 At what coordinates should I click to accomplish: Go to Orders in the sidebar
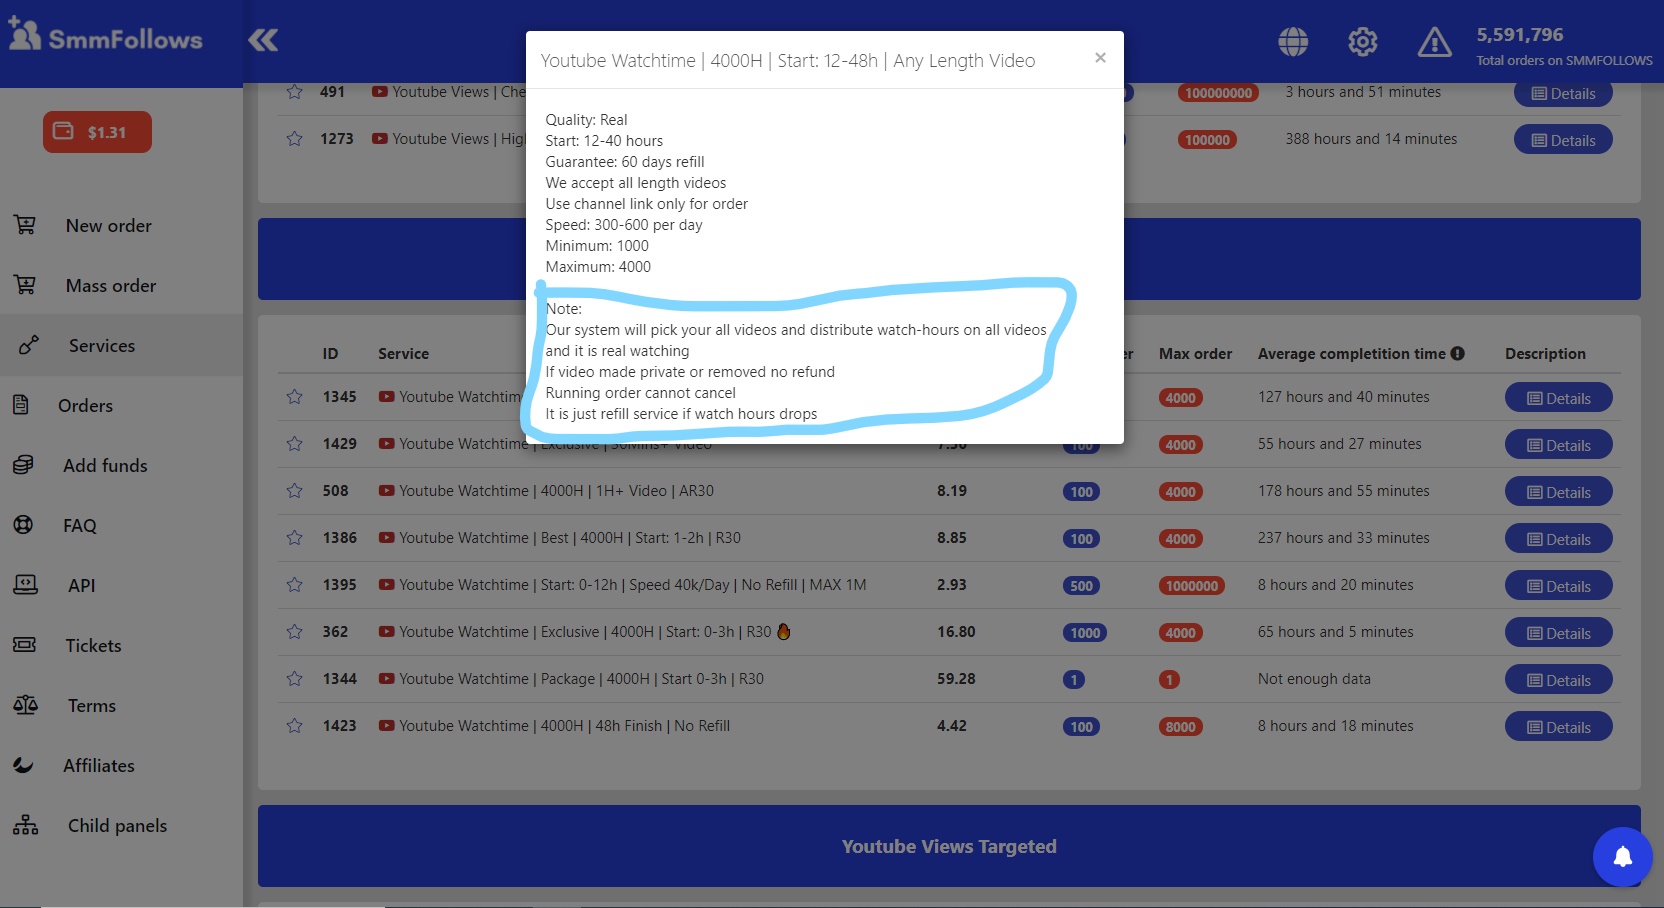click(85, 406)
